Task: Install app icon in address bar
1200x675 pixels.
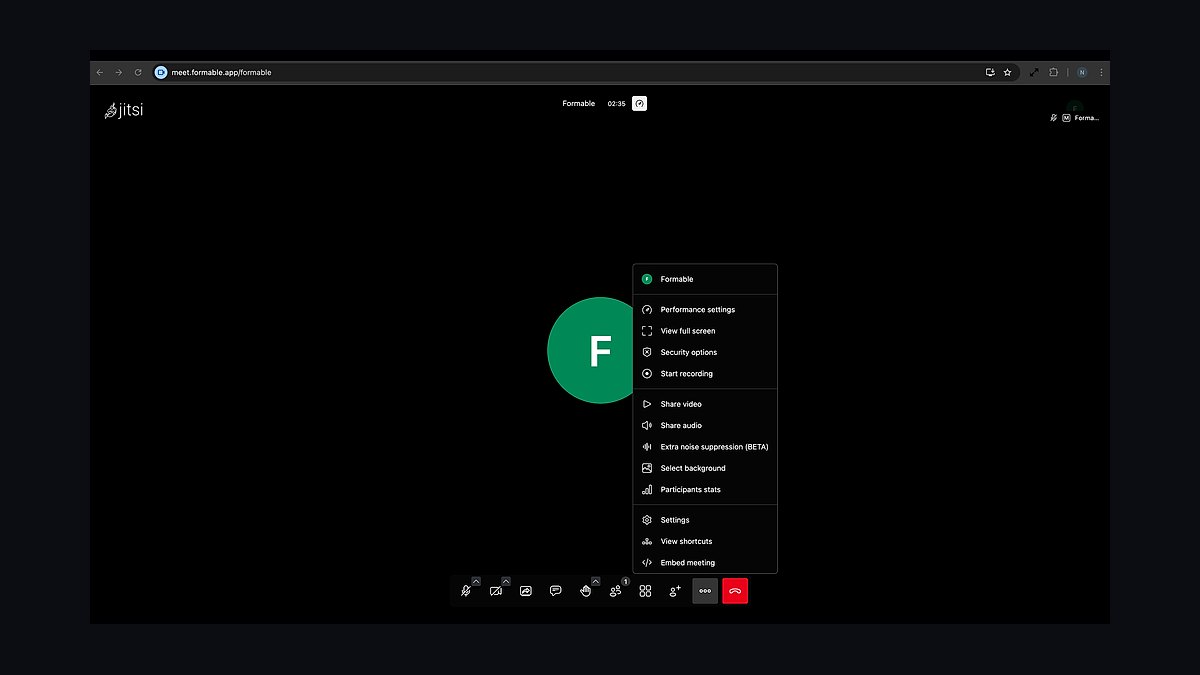Action: click(x=990, y=72)
